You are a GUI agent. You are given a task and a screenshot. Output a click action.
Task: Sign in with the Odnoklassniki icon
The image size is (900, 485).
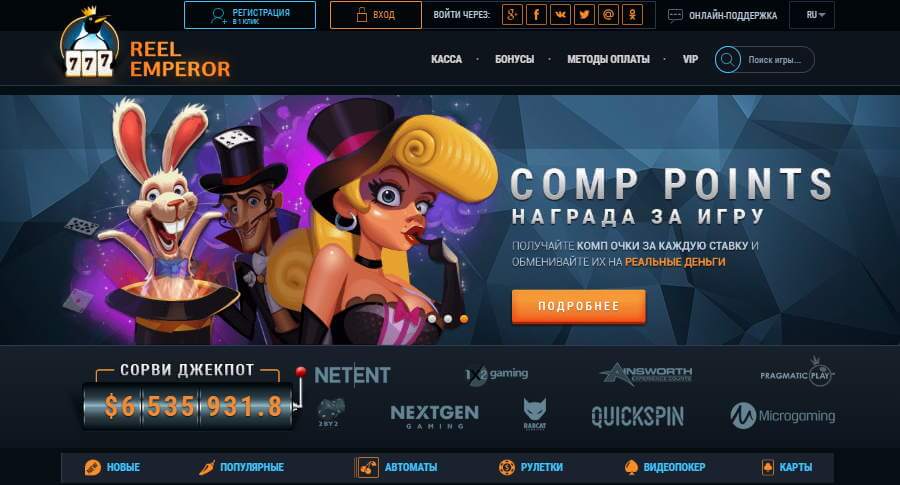pos(633,15)
